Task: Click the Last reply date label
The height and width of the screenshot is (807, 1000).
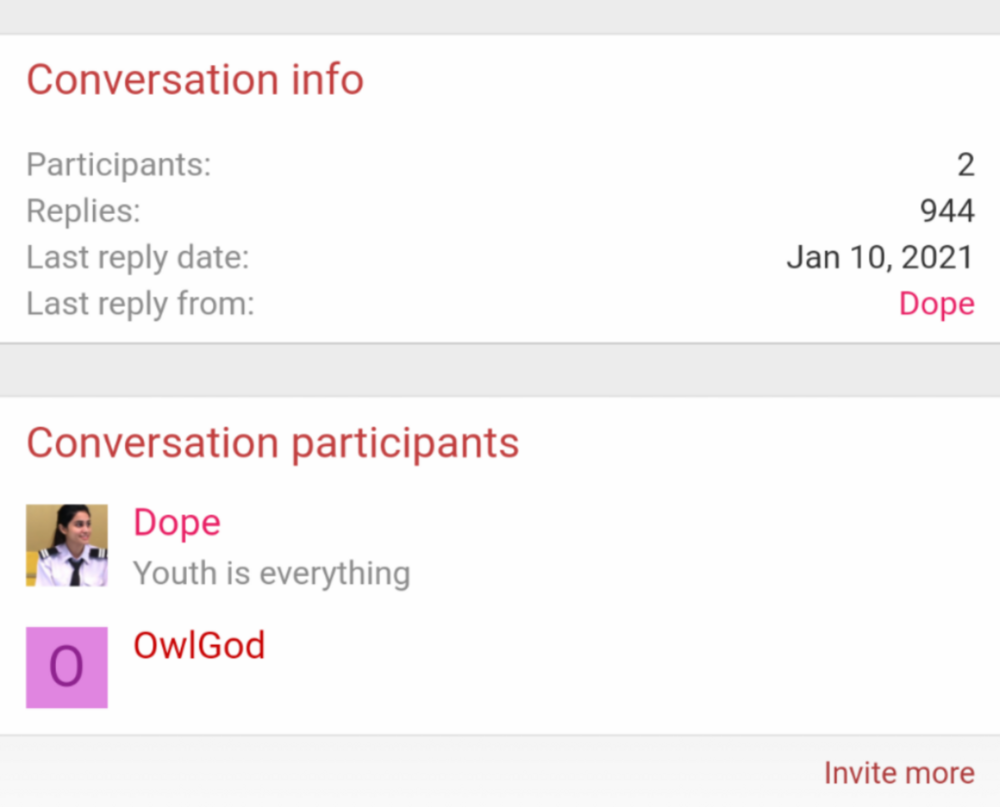Action: [x=137, y=257]
